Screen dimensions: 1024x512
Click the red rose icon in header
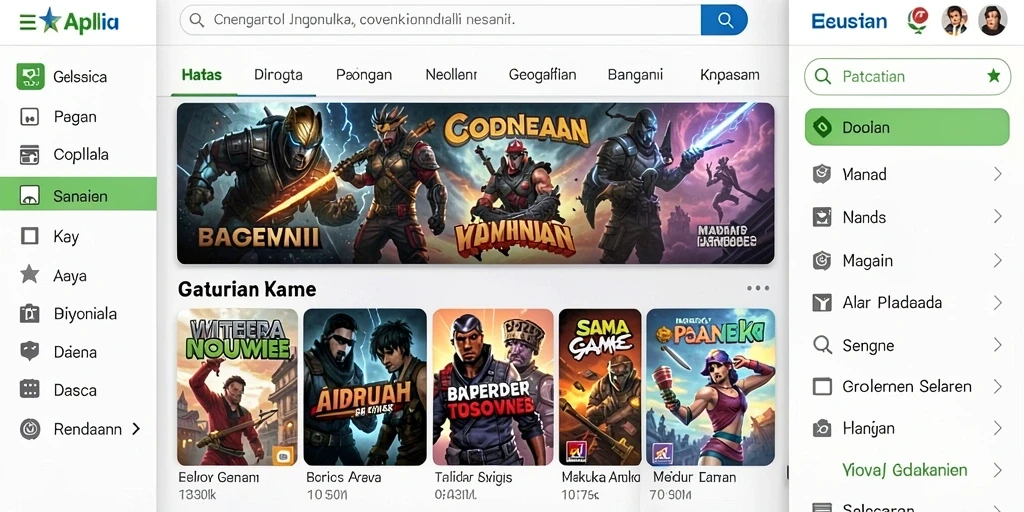point(918,20)
